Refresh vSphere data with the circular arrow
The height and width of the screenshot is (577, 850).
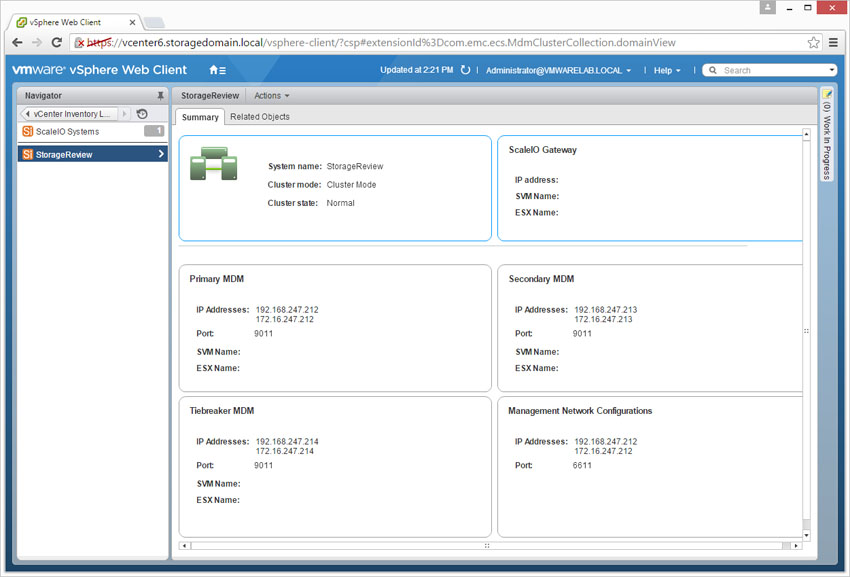(x=465, y=70)
